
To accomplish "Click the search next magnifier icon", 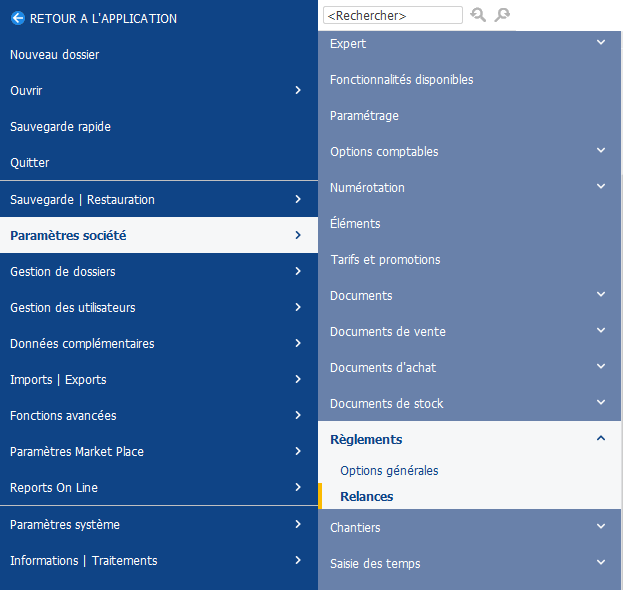I will pos(502,15).
